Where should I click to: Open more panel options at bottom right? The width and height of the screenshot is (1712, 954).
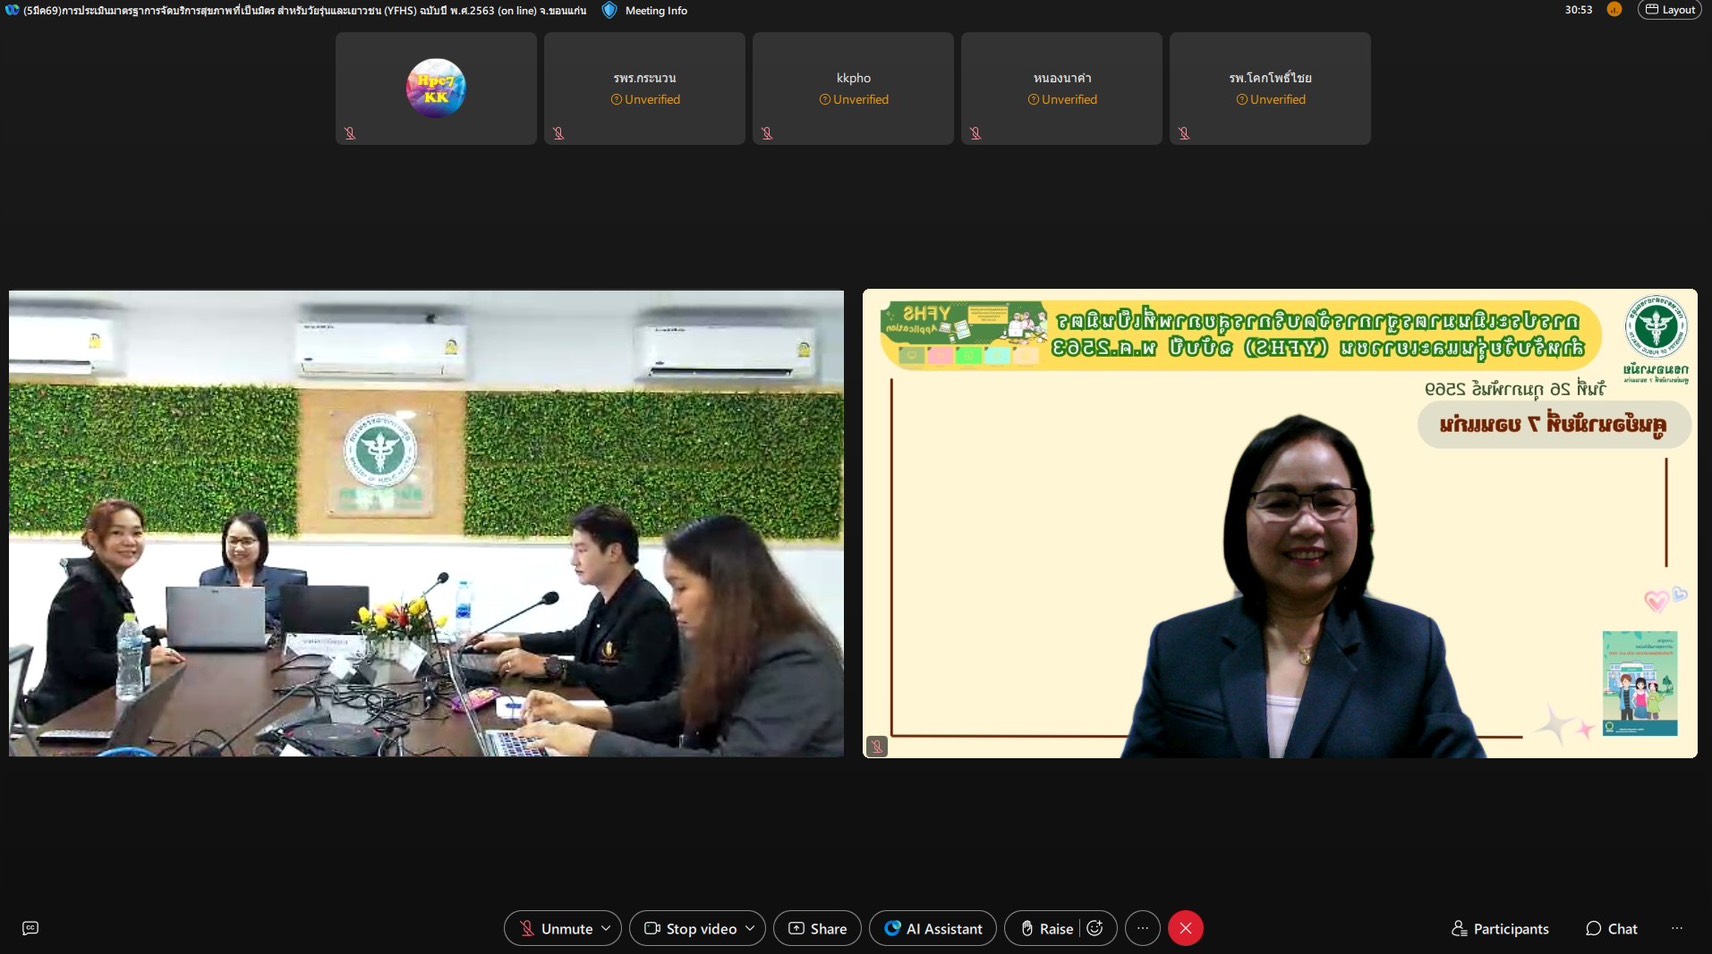pyautogui.click(x=1677, y=928)
